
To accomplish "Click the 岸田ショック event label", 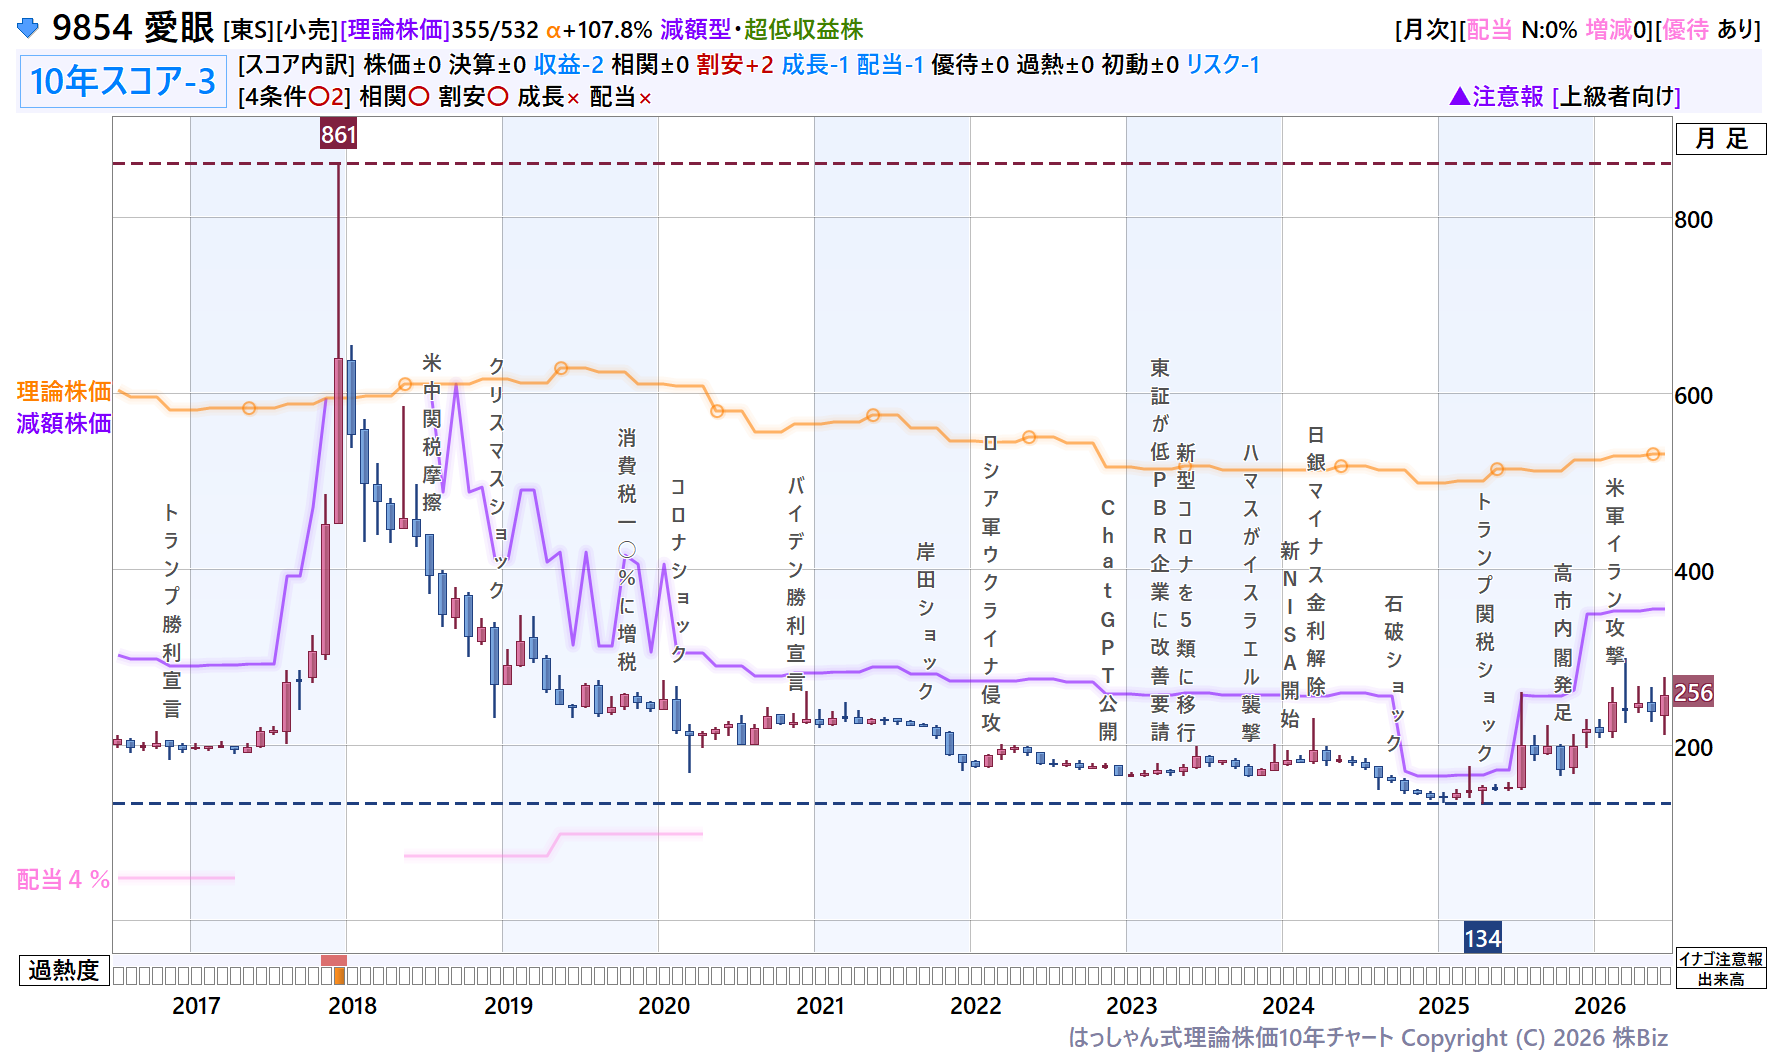I will pos(925,620).
